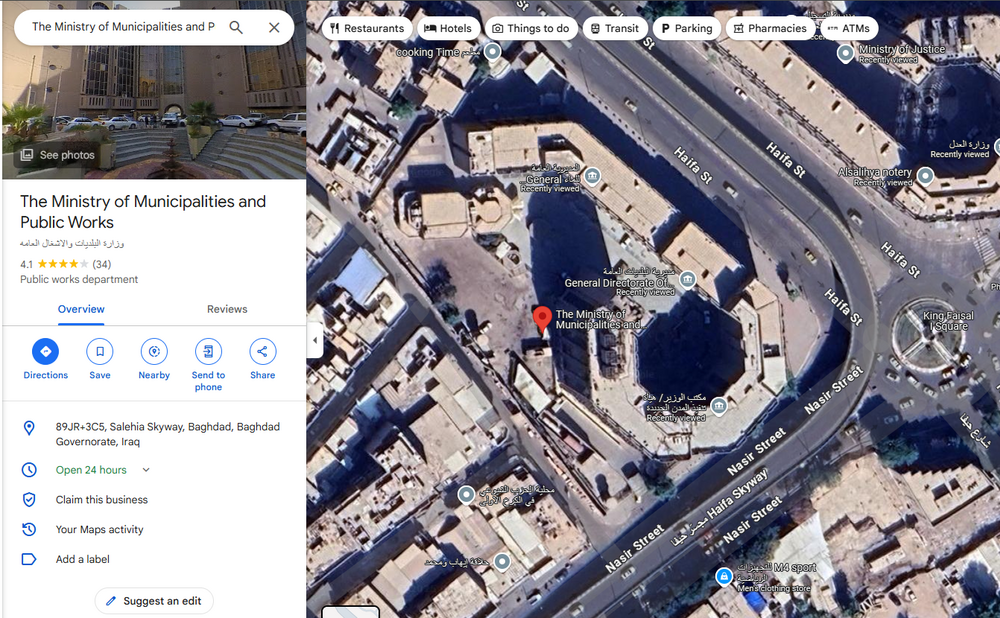Clear the search box with X

(274, 27)
